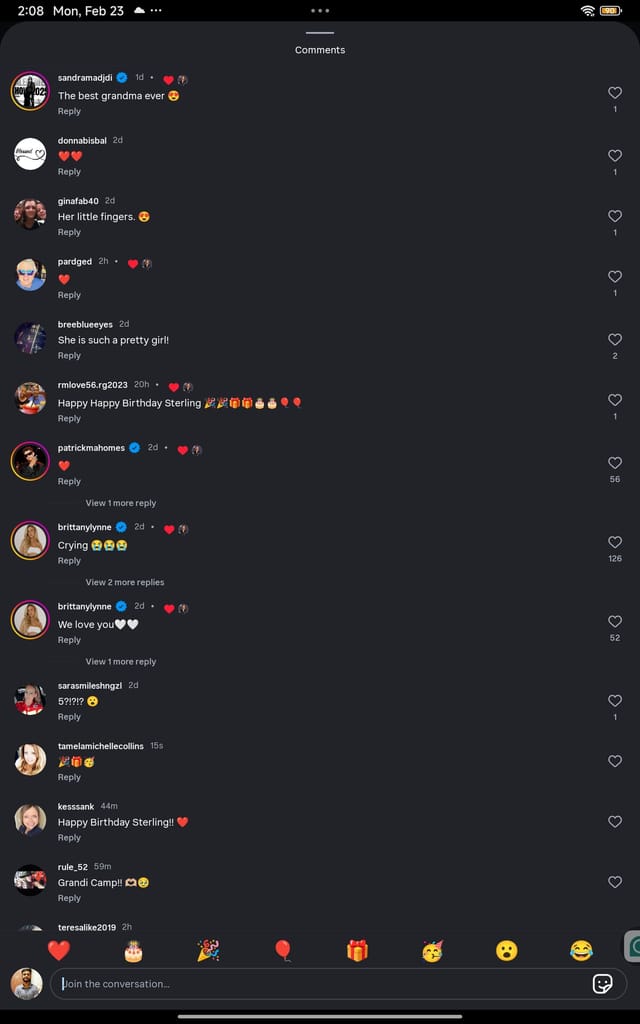Expand 1 more reply under patrickmahomes
The image size is (640, 1024).
(x=121, y=503)
